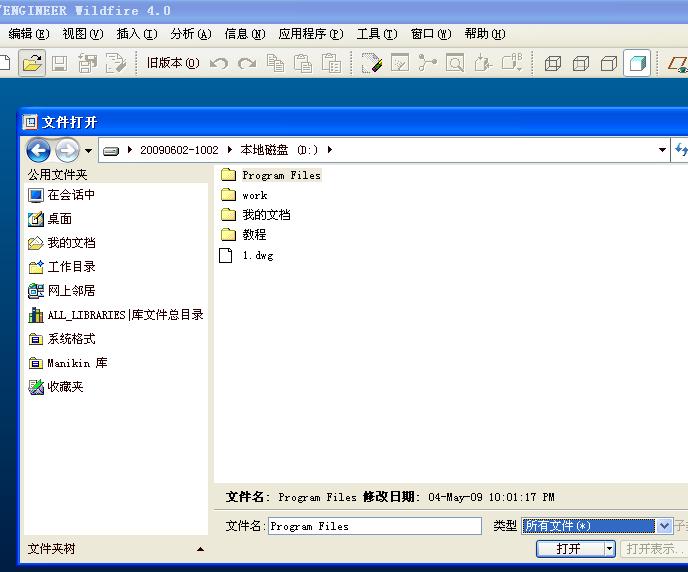The image size is (688, 572).
Task: Click the Copy toolbar icon
Action: click(275, 64)
